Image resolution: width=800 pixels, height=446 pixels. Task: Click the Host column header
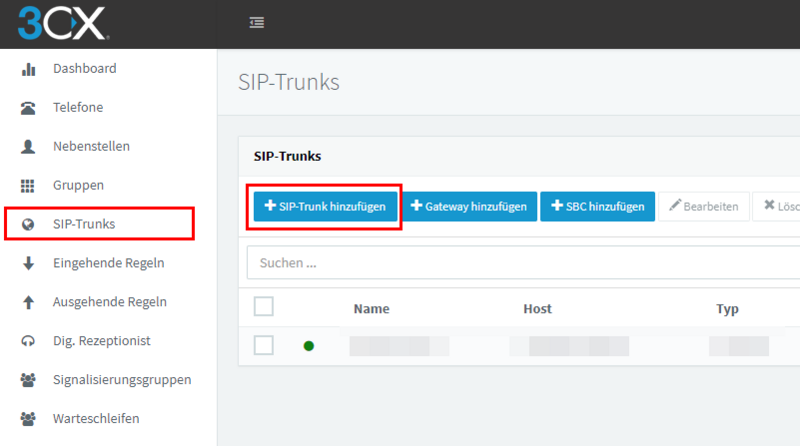pyautogui.click(x=537, y=309)
